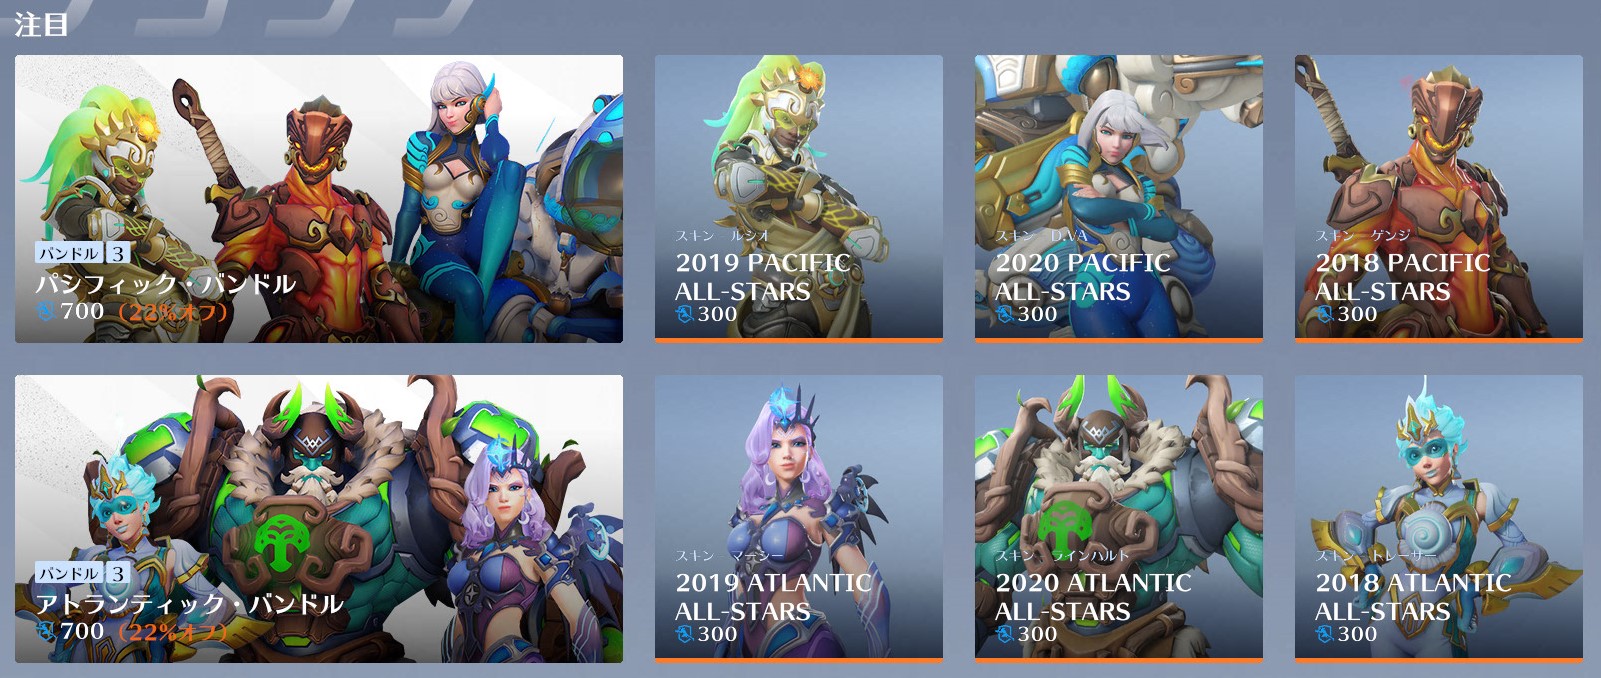1601x678 pixels.
Task: Click the token icon beside 2018 Pacific price
Action: click(1325, 315)
